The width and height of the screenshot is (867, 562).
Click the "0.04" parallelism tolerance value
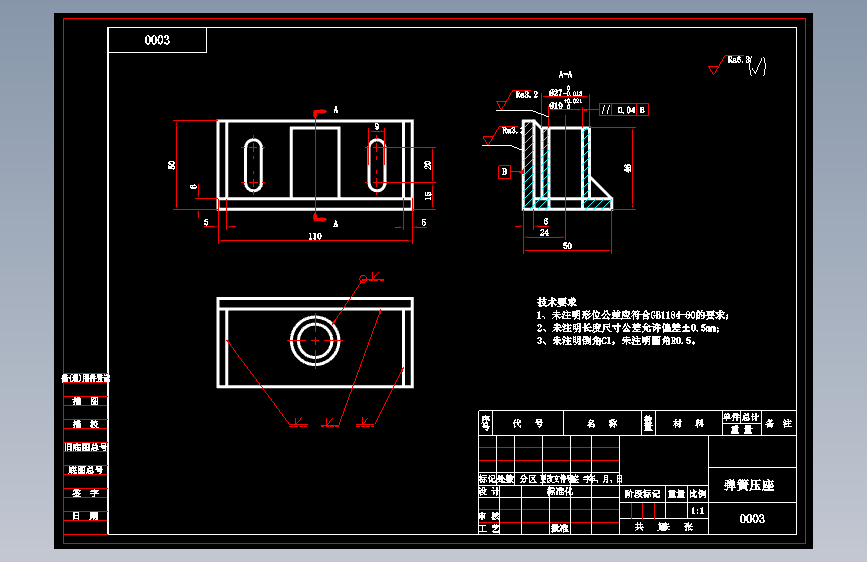click(626, 110)
